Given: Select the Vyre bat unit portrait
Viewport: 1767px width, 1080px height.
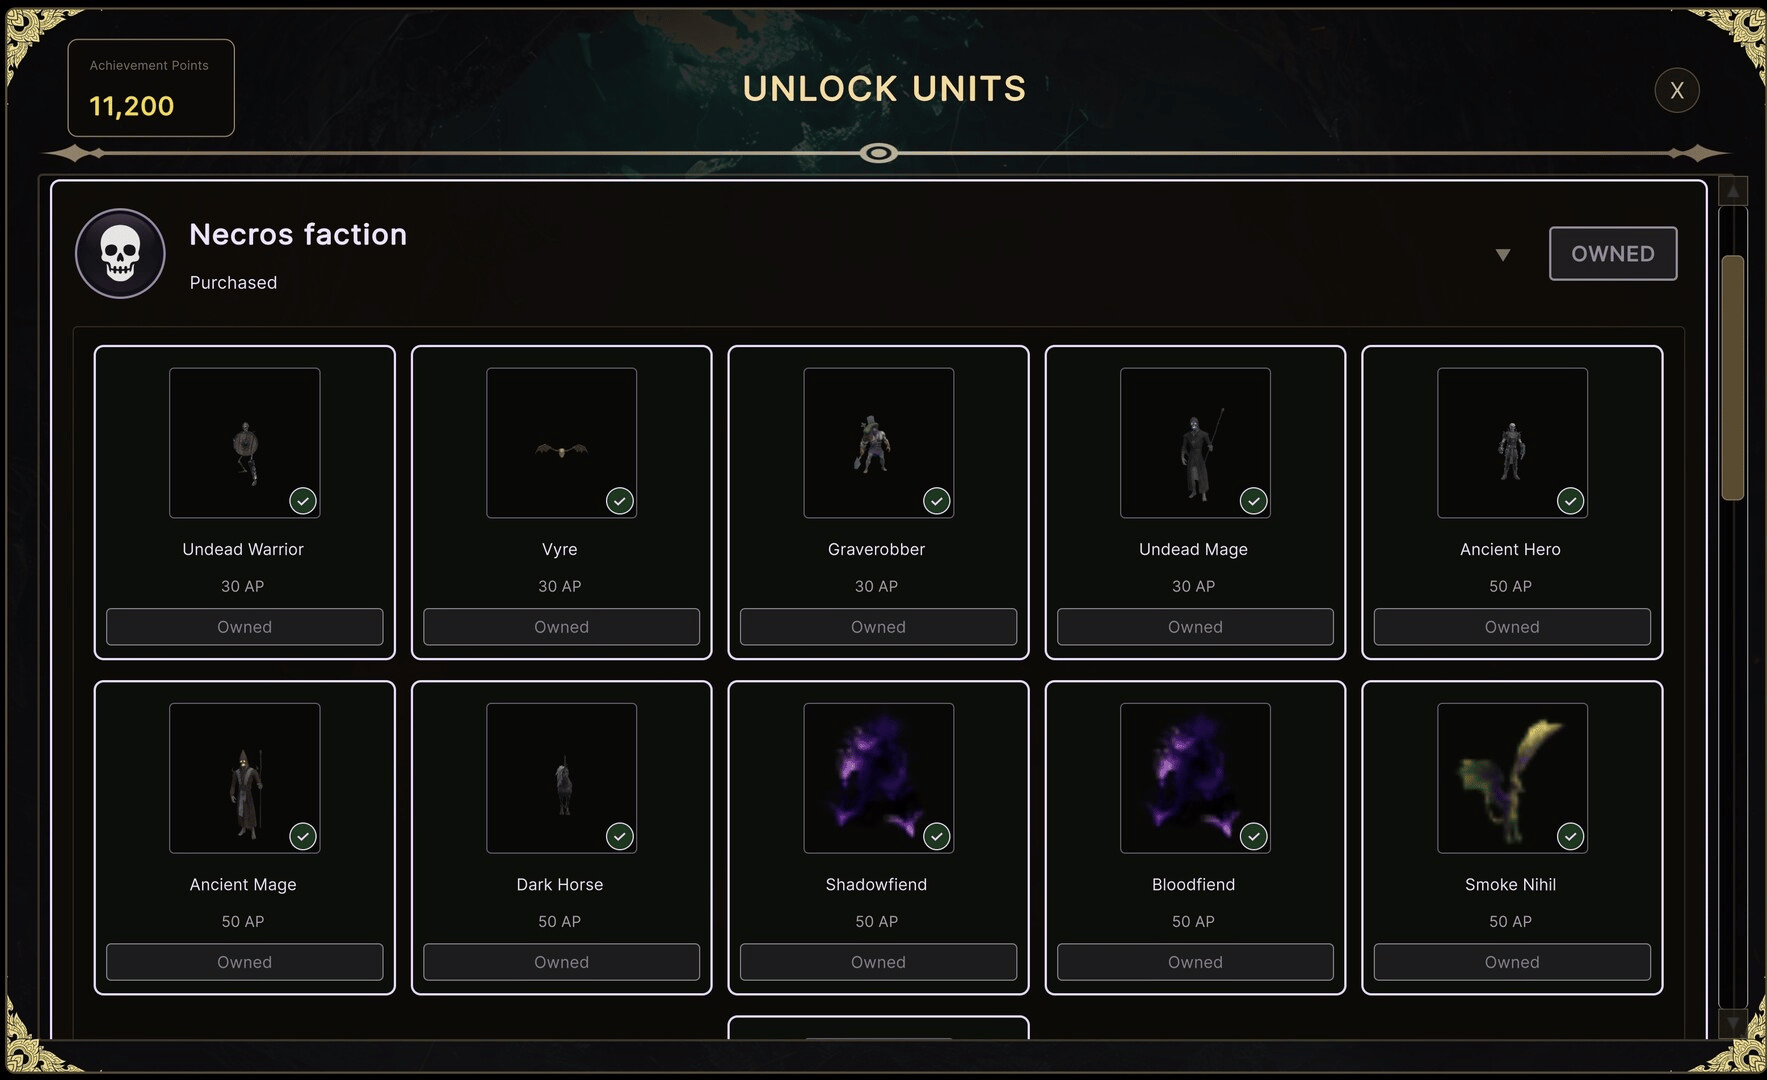Looking at the screenshot, I should 561,443.
